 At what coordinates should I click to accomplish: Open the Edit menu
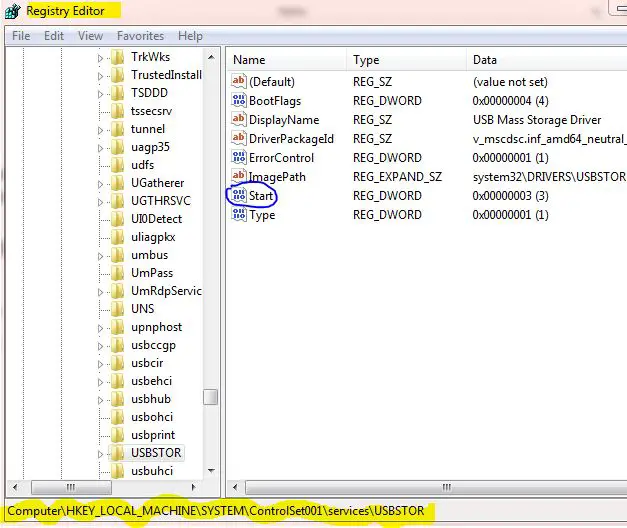point(54,36)
